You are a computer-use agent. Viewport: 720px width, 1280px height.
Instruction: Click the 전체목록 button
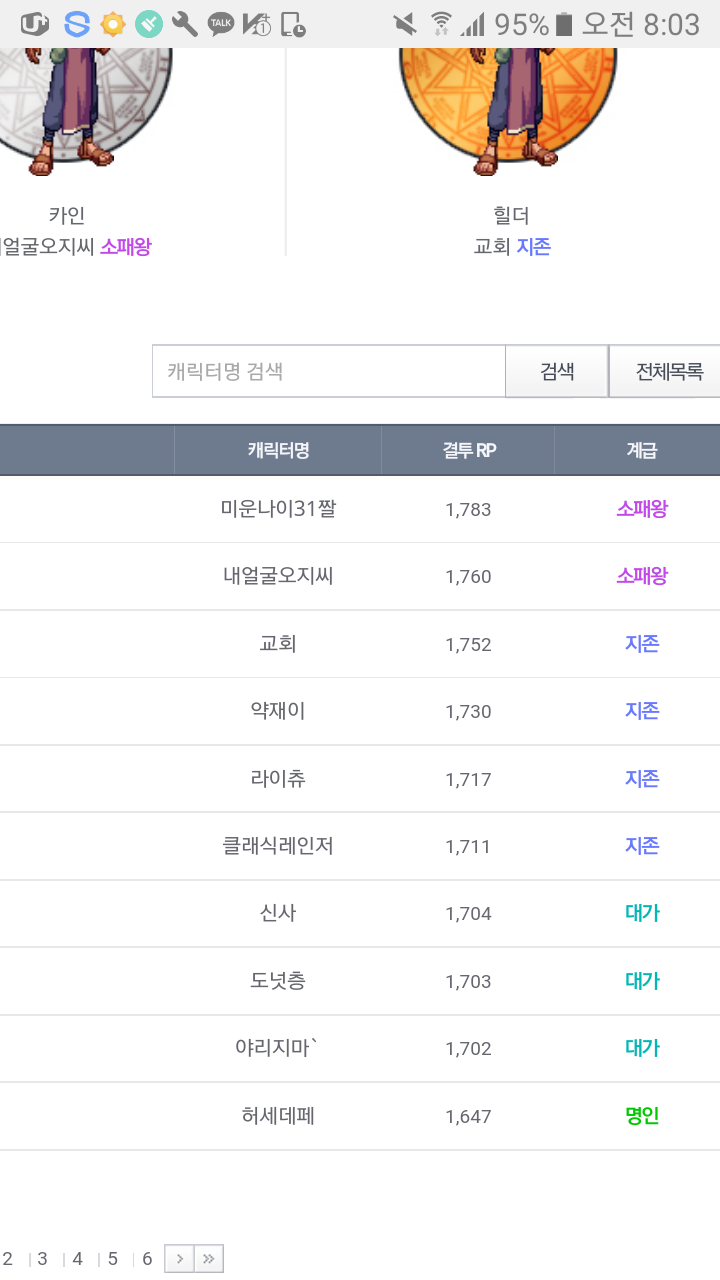667,372
